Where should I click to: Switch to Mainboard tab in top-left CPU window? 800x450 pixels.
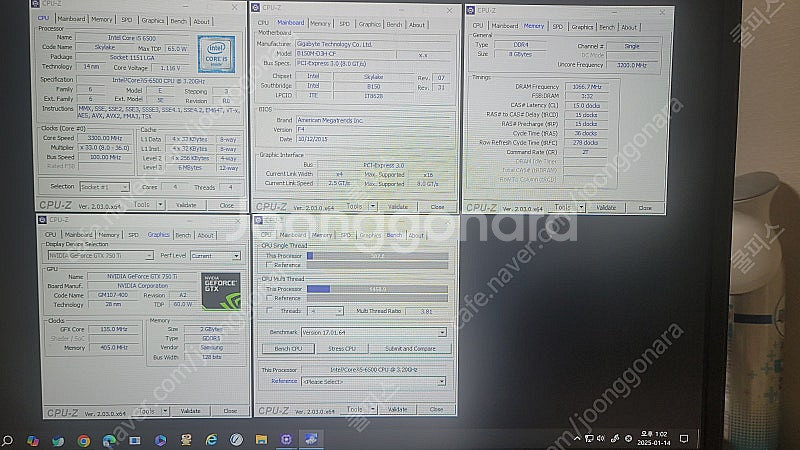pos(71,19)
